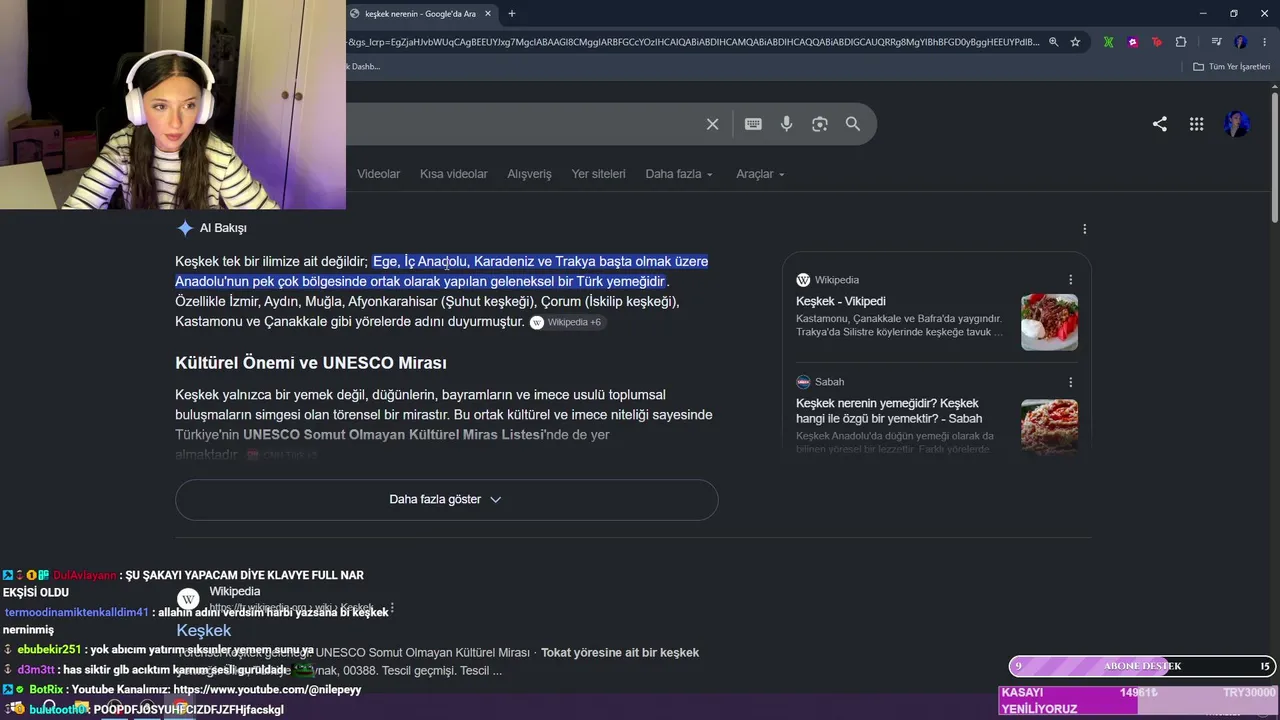Open the on-screen keyboard input tool
Viewport: 1280px width, 720px height.
tap(753, 124)
